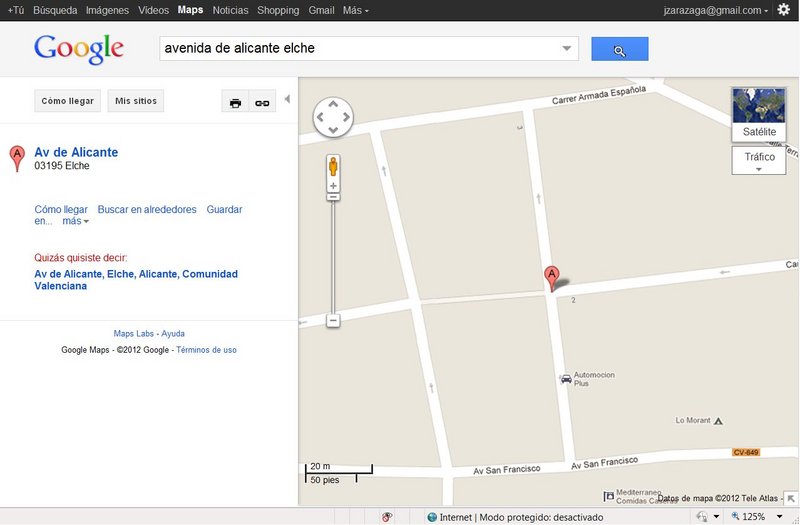Click the red A marker on the map
Image resolution: width=800 pixels, height=525 pixels.
point(552,278)
